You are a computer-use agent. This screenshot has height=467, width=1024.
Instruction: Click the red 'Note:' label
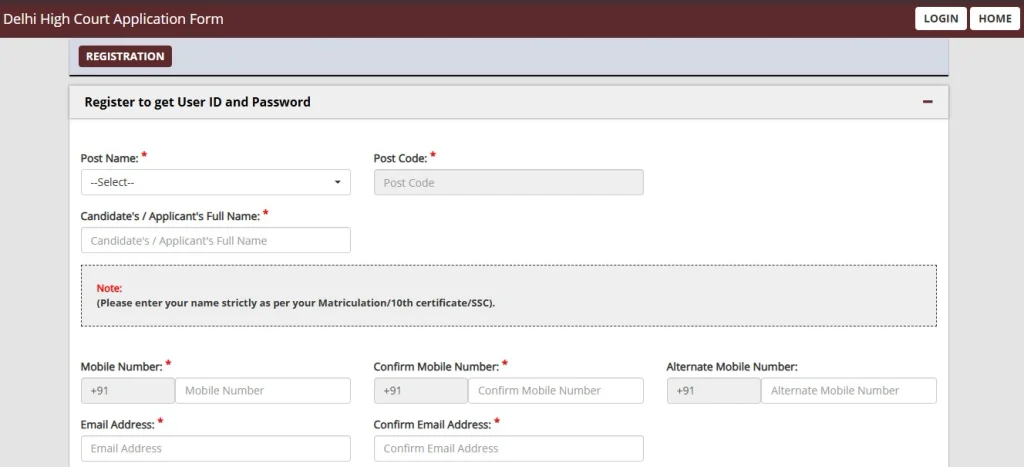tap(109, 288)
